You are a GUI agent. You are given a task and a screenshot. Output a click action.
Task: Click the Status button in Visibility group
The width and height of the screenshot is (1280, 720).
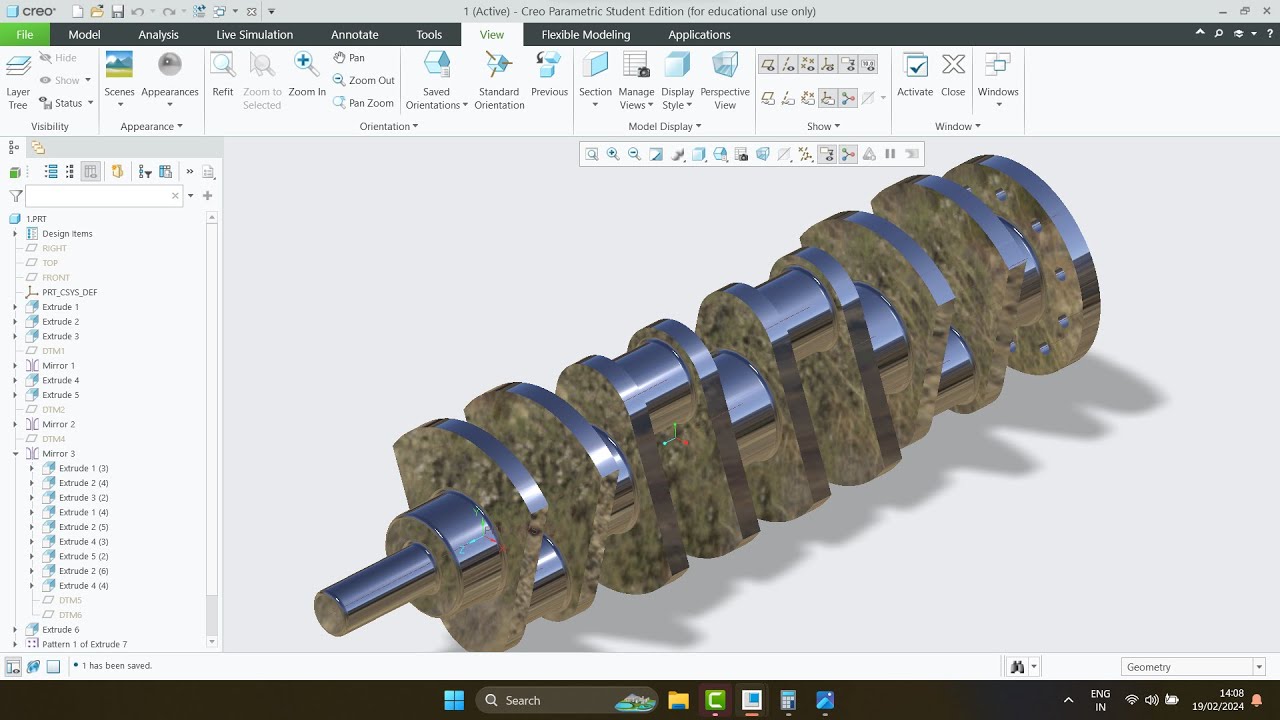66,103
